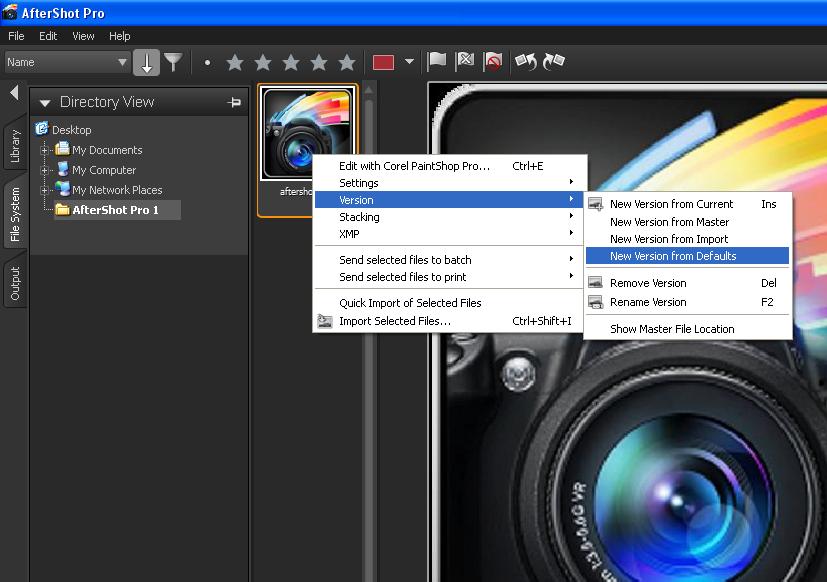
Task: Open the Stacking submenu
Action: (x=449, y=217)
